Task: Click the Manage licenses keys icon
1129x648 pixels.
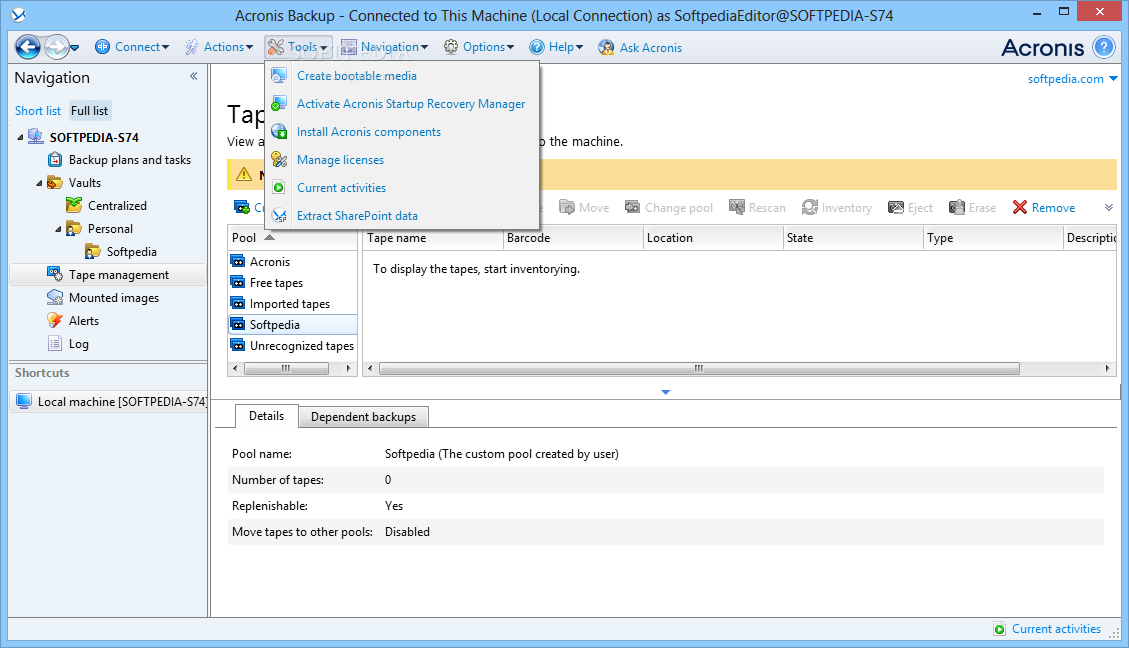Action: click(x=279, y=160)
